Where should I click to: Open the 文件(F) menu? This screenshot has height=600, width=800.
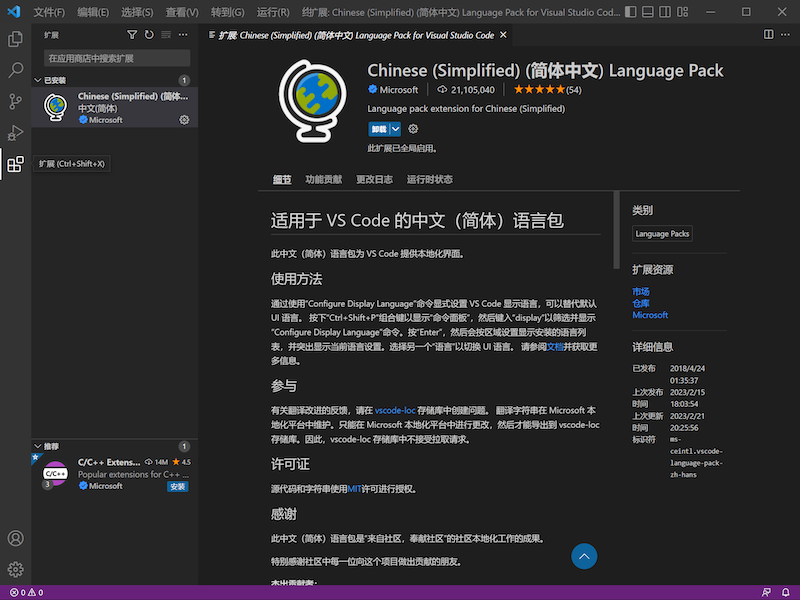[x=48, y=12]
